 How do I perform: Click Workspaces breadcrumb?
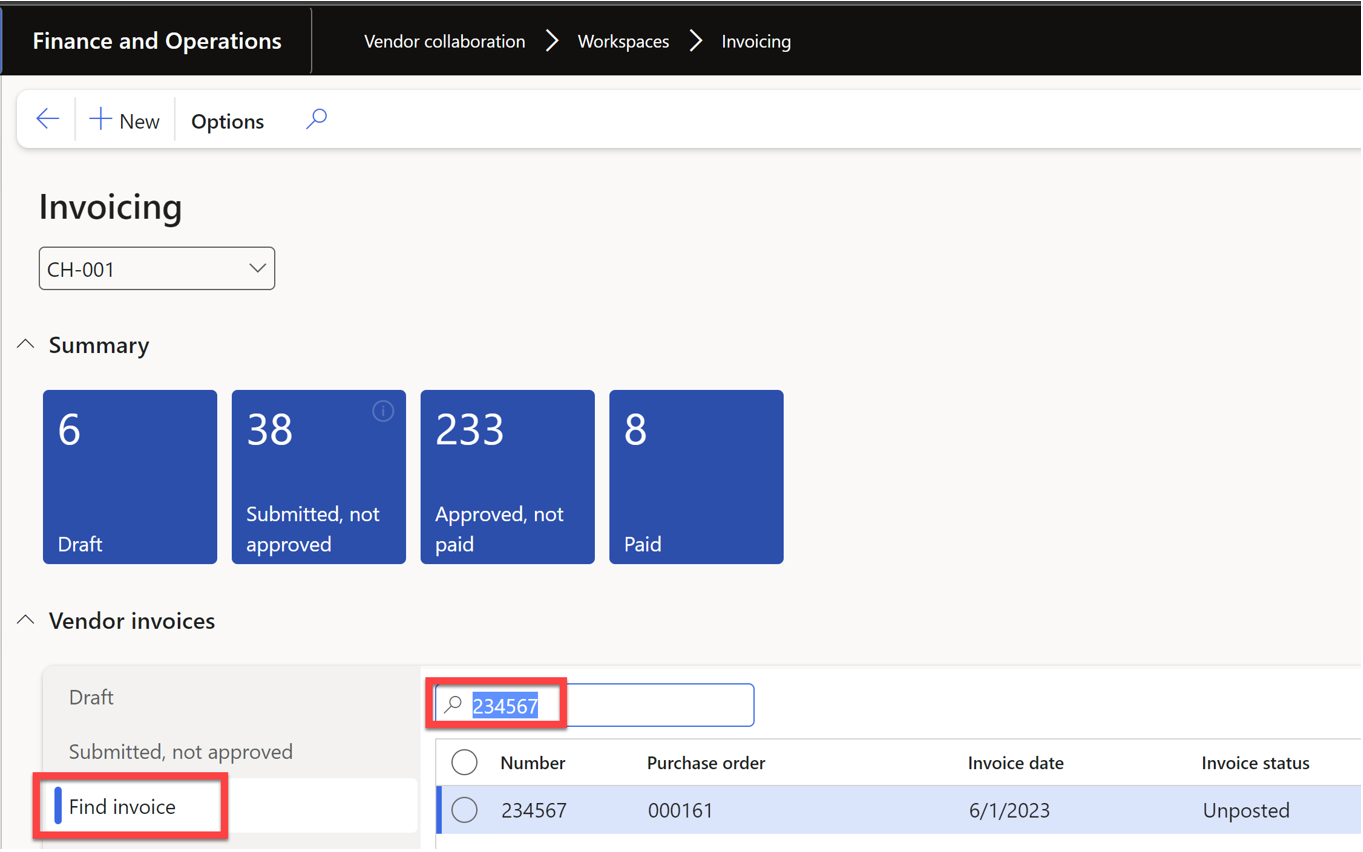pos(623,41)
